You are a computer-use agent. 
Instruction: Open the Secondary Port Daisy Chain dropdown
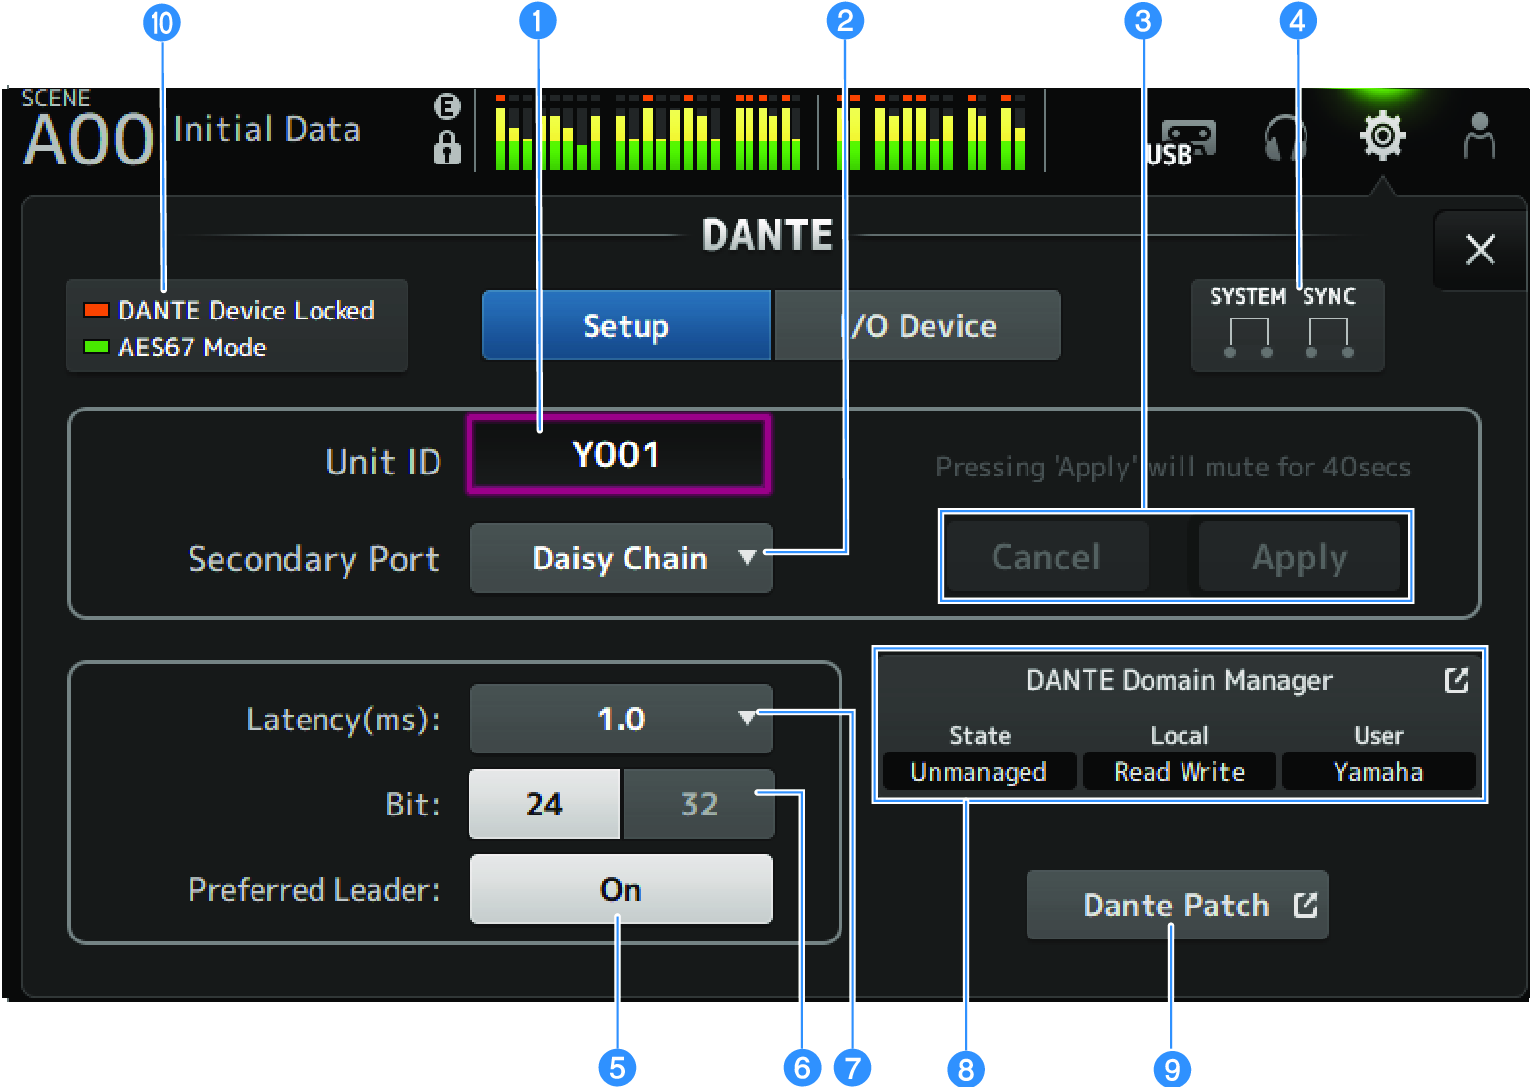pos(620,558)
